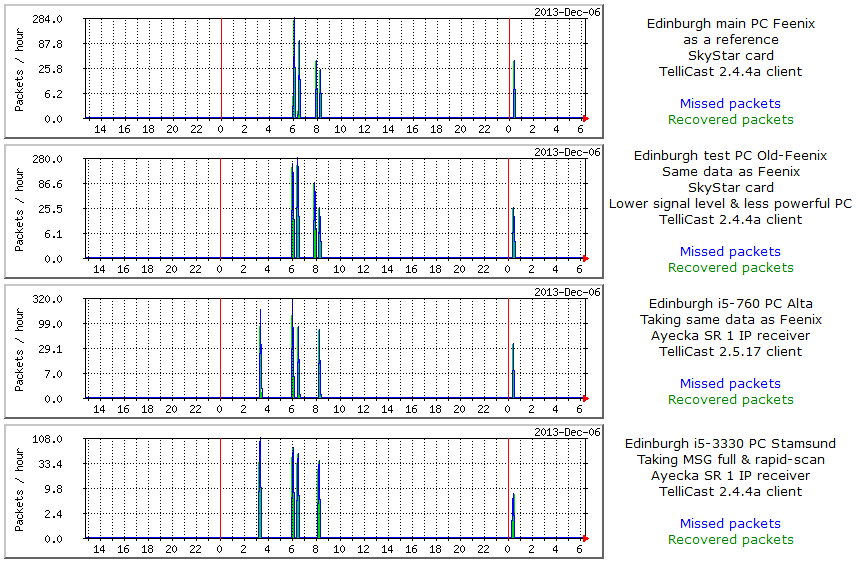Select the text "Edinburgh test PC Old-Feenix"
The image size is (858, 562).
coord(731,155)
